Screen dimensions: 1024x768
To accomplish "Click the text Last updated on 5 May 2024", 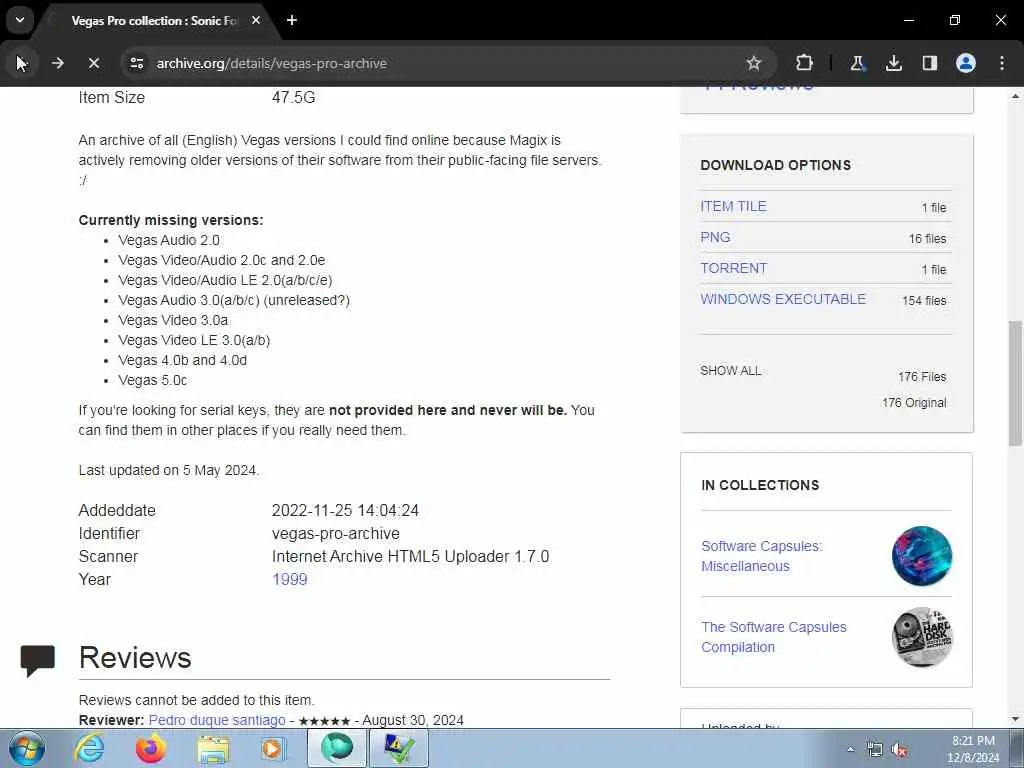I will (x=168, y=470).
